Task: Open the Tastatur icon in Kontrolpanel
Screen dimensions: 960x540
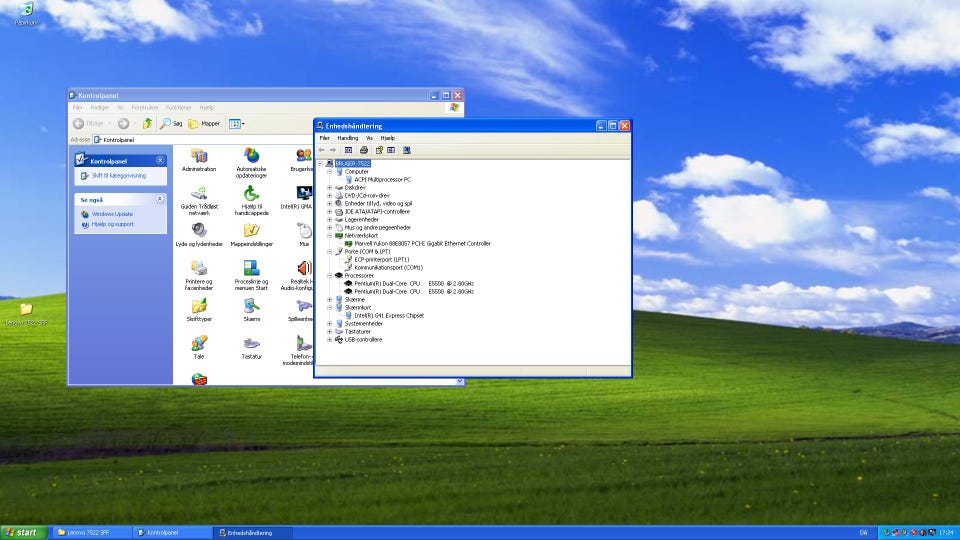Action: [251, 348]
